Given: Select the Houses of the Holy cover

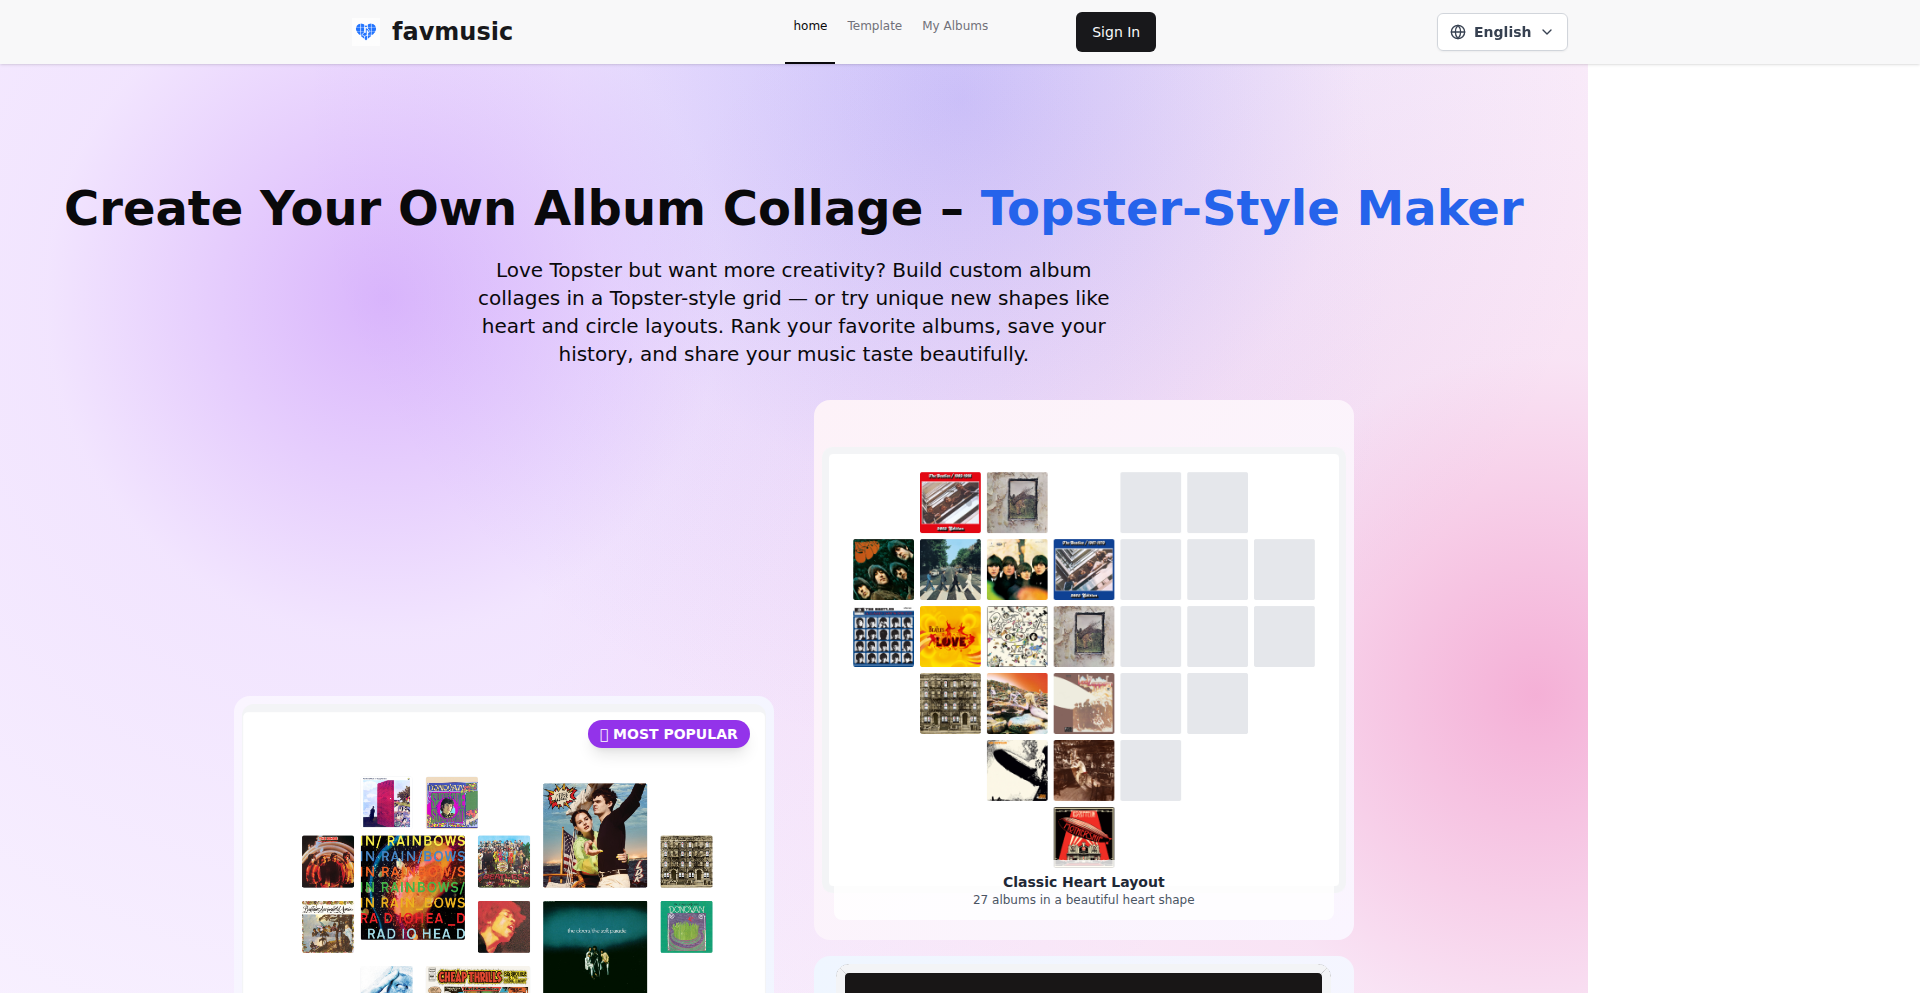Looking at the screenshot, I should coord(1017,703).
